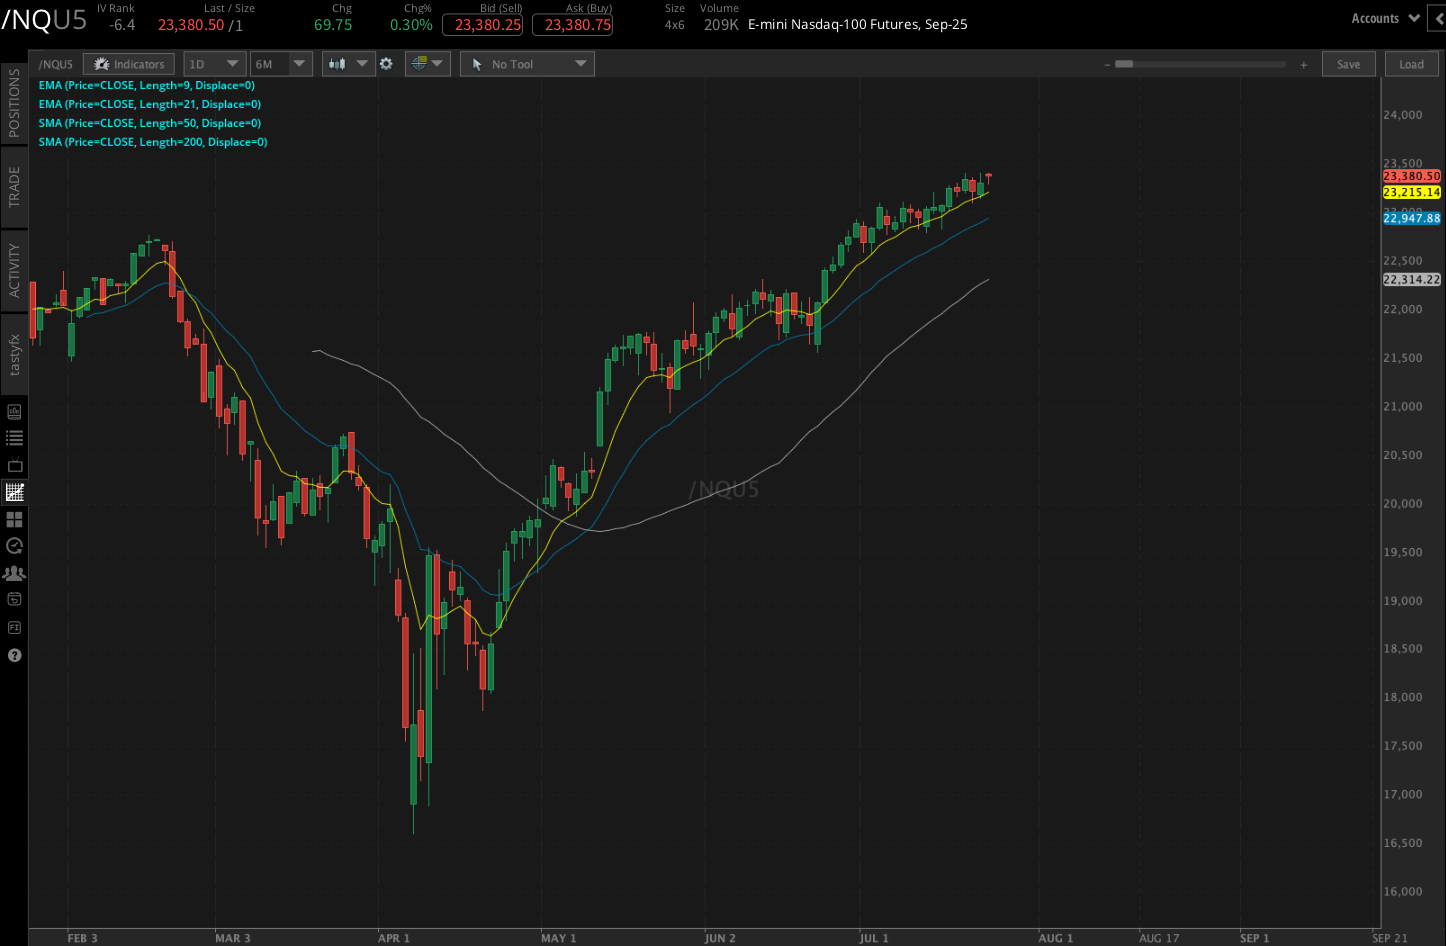Click the help question mark icon
The width and height of the screenshot is (1446, 946).
coord(14,655)
